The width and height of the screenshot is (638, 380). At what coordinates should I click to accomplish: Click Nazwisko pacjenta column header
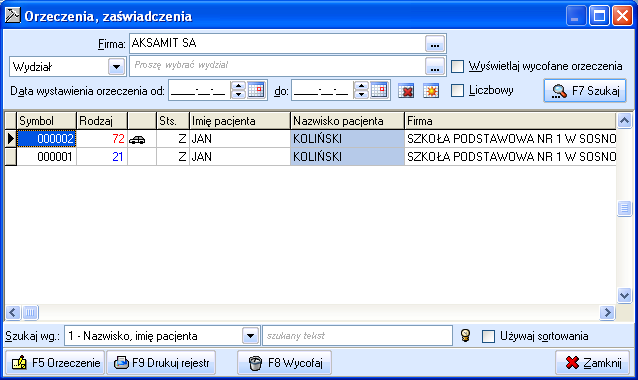point(347,121)
